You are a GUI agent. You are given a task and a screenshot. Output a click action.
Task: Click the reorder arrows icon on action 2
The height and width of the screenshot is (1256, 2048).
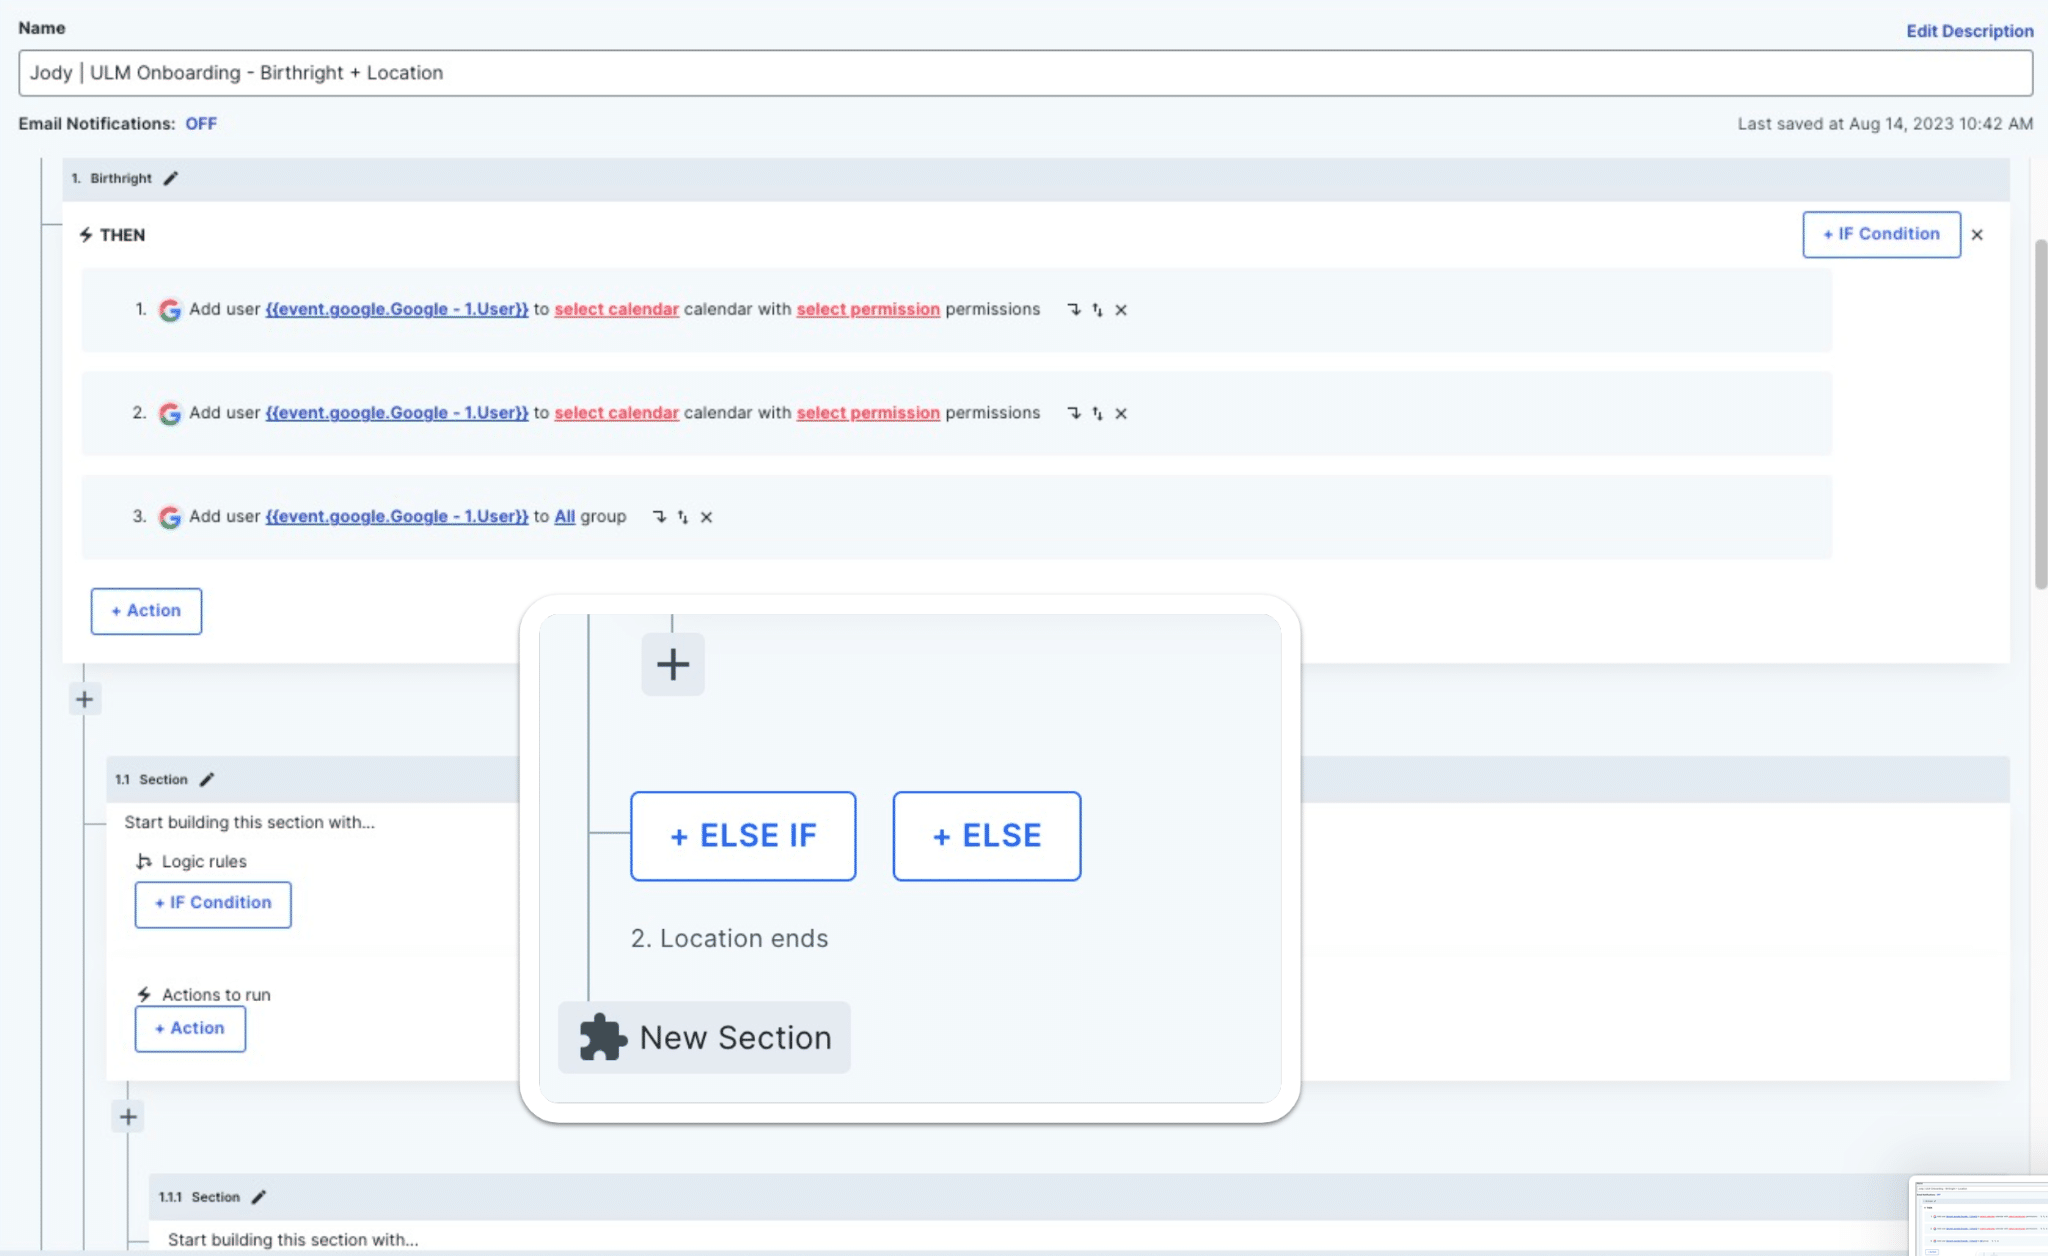[1095, 412]
